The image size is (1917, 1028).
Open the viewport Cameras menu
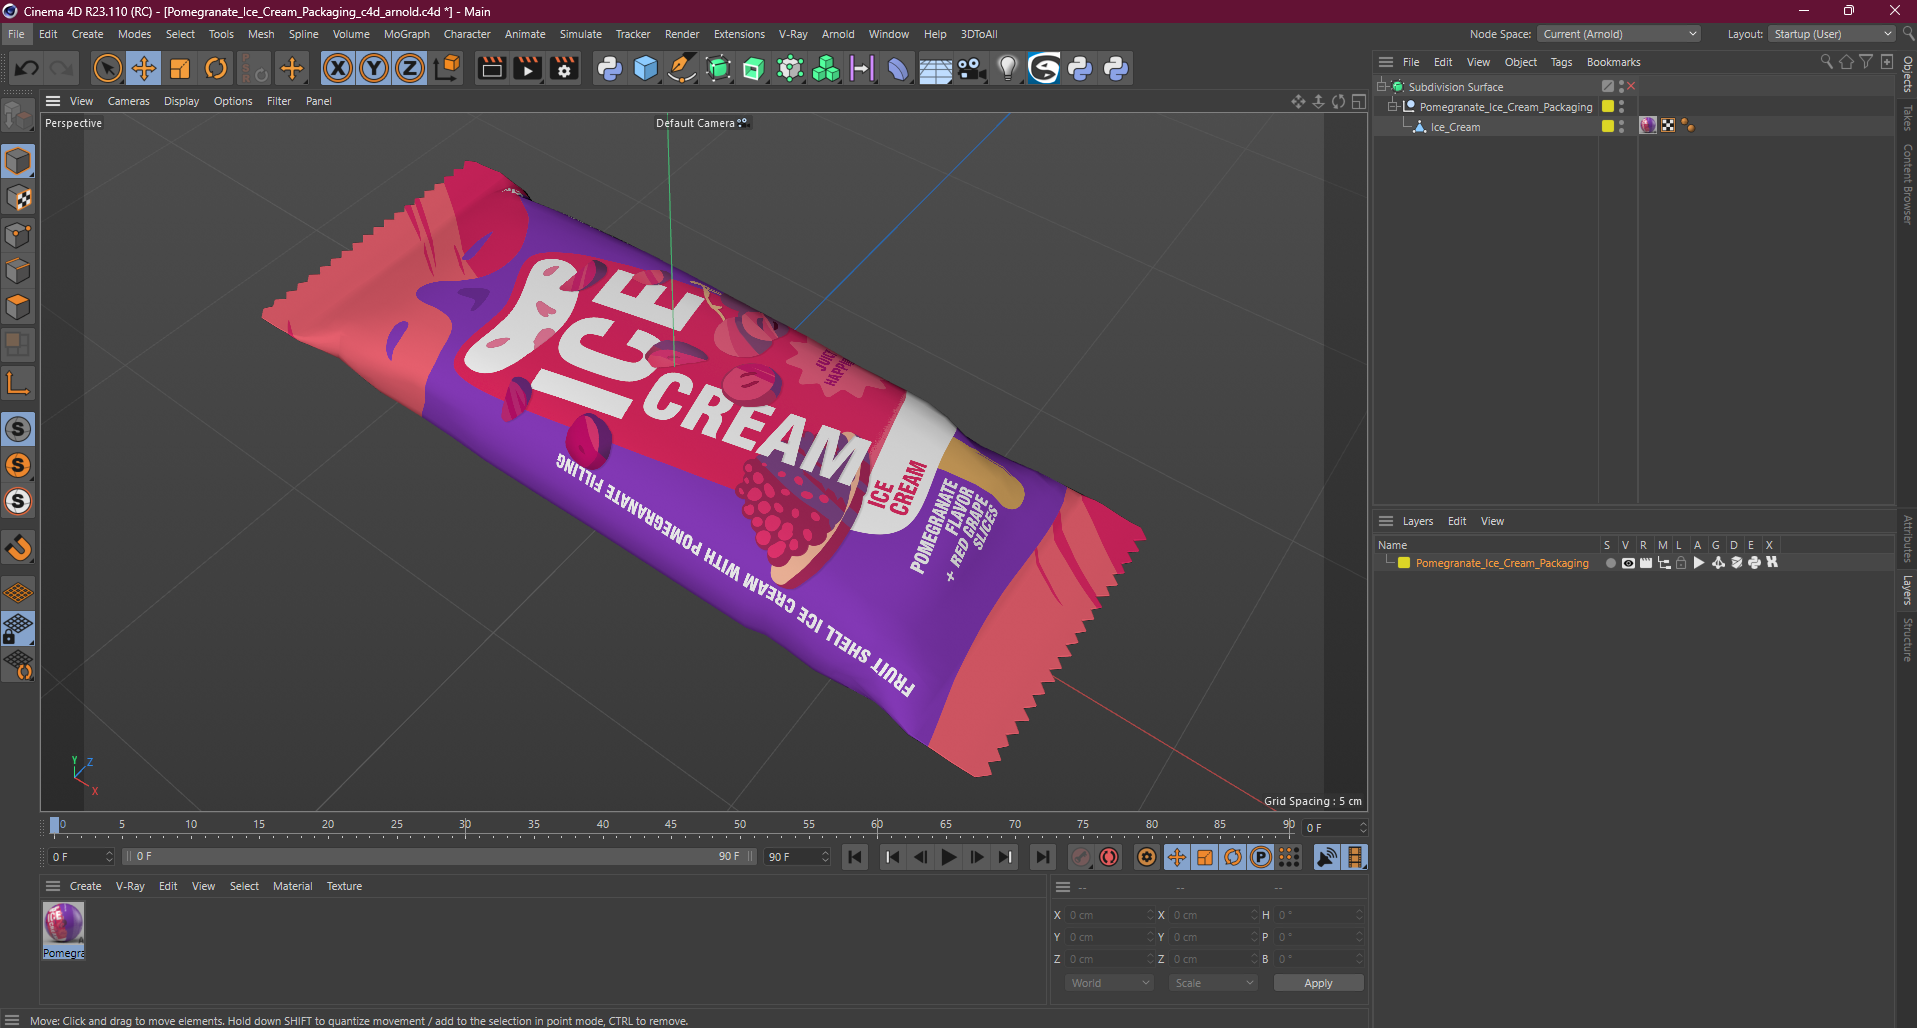[129, 101]
